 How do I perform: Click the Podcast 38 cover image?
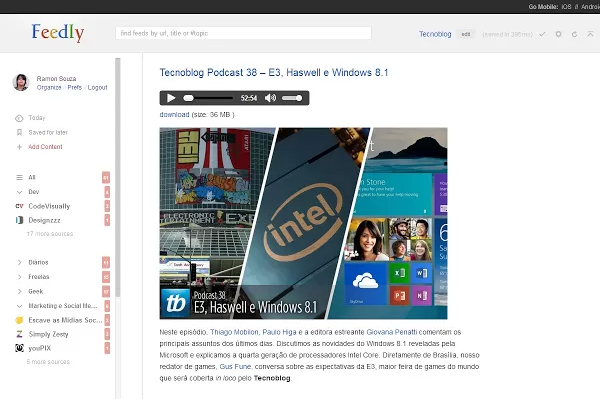click(x=303, y=224)
